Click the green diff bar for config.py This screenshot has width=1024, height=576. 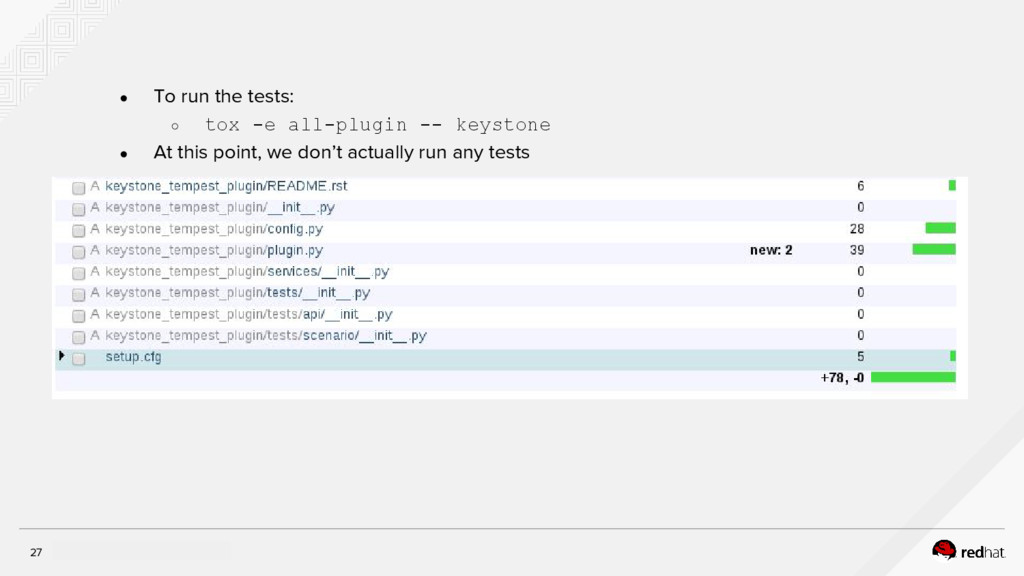tap(940, 229)
